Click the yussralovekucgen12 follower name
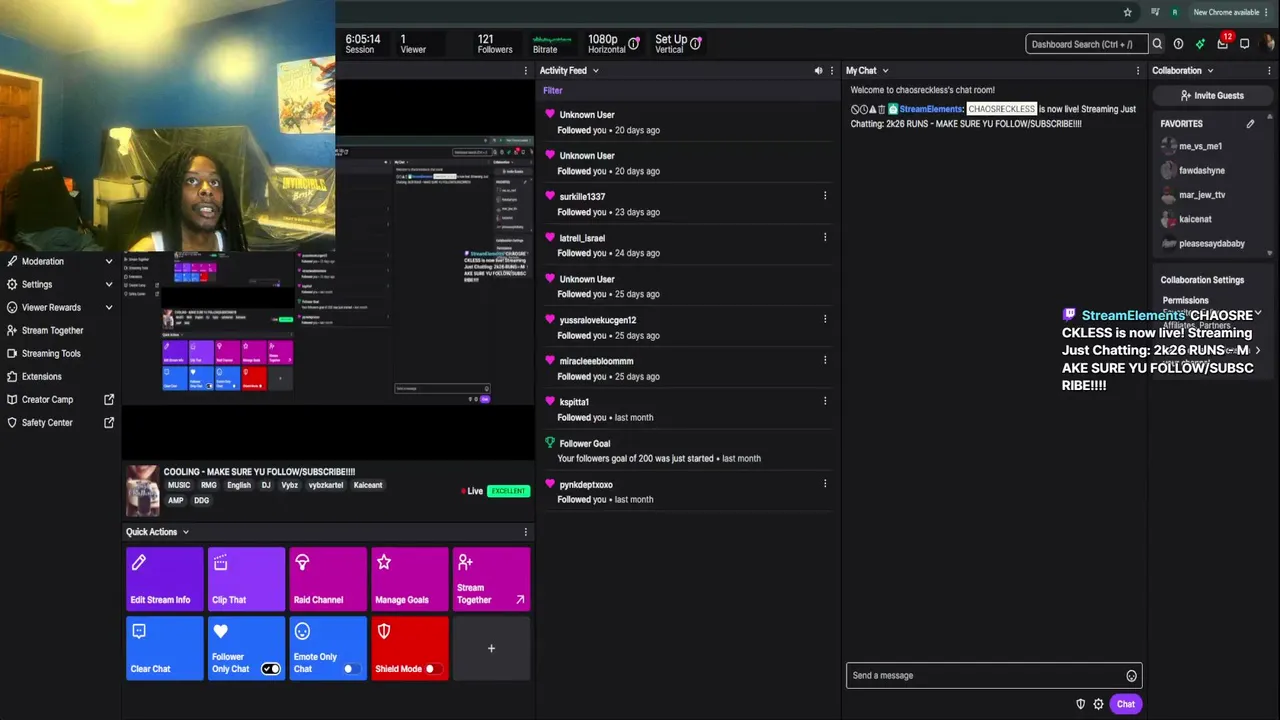1280x720 pixels. (597, 320)
